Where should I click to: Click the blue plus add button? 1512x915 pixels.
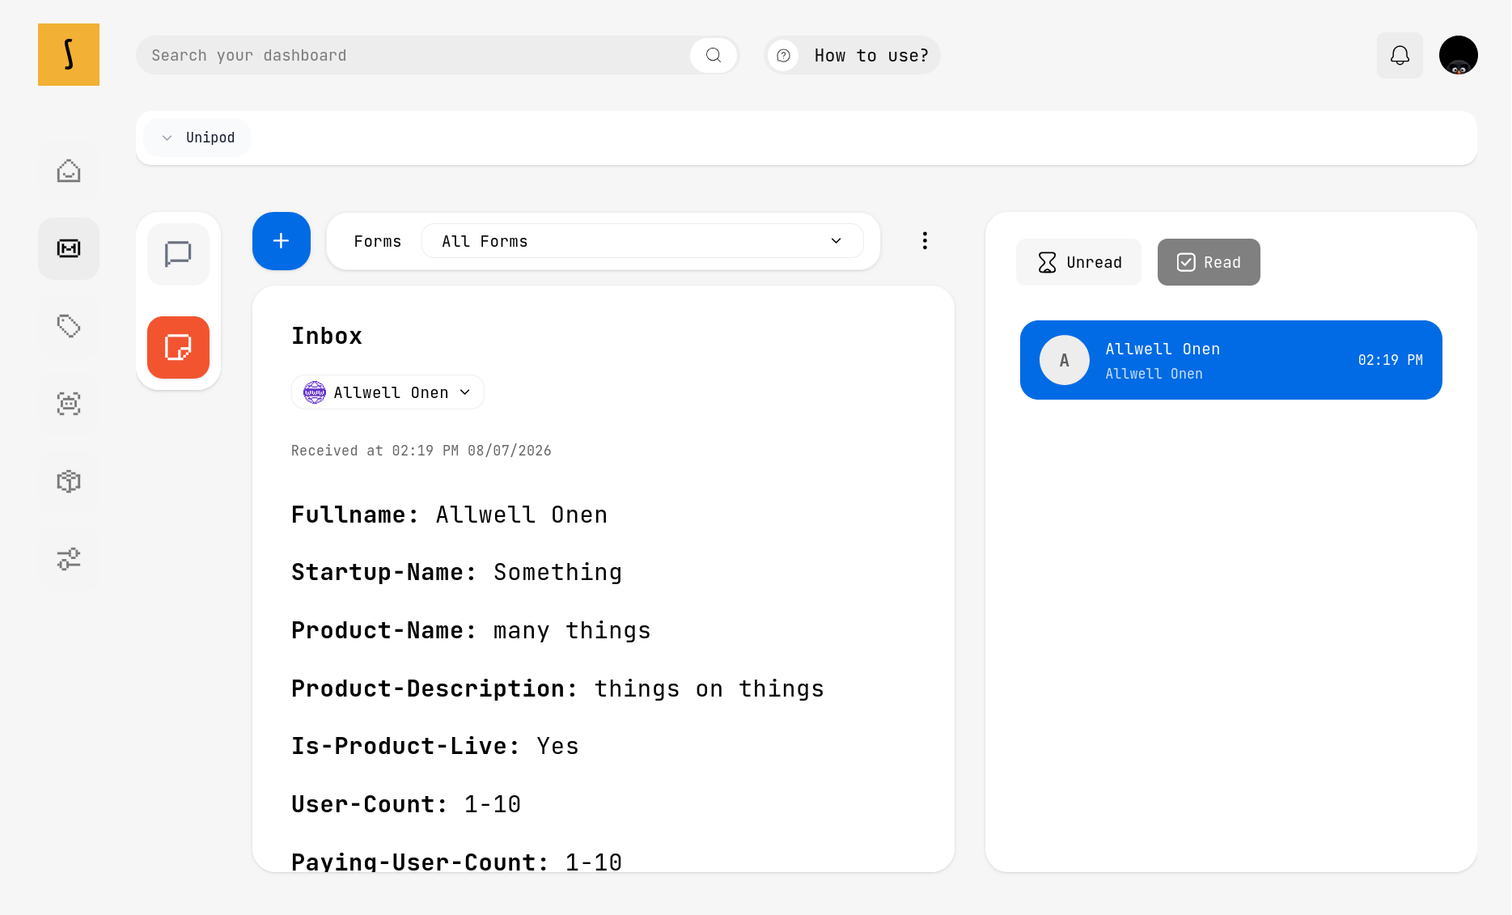click(281, 241)
